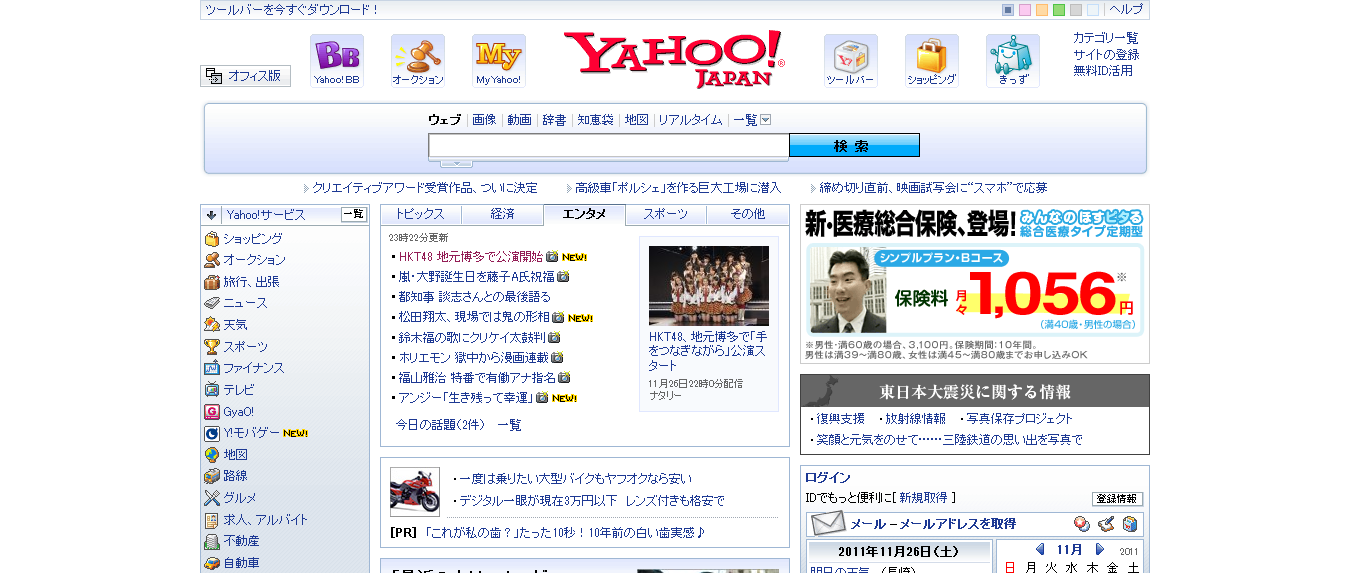This screenshot has height=573, width=1349.
Task: Select the 動画 search category
Action: point(519,120)
